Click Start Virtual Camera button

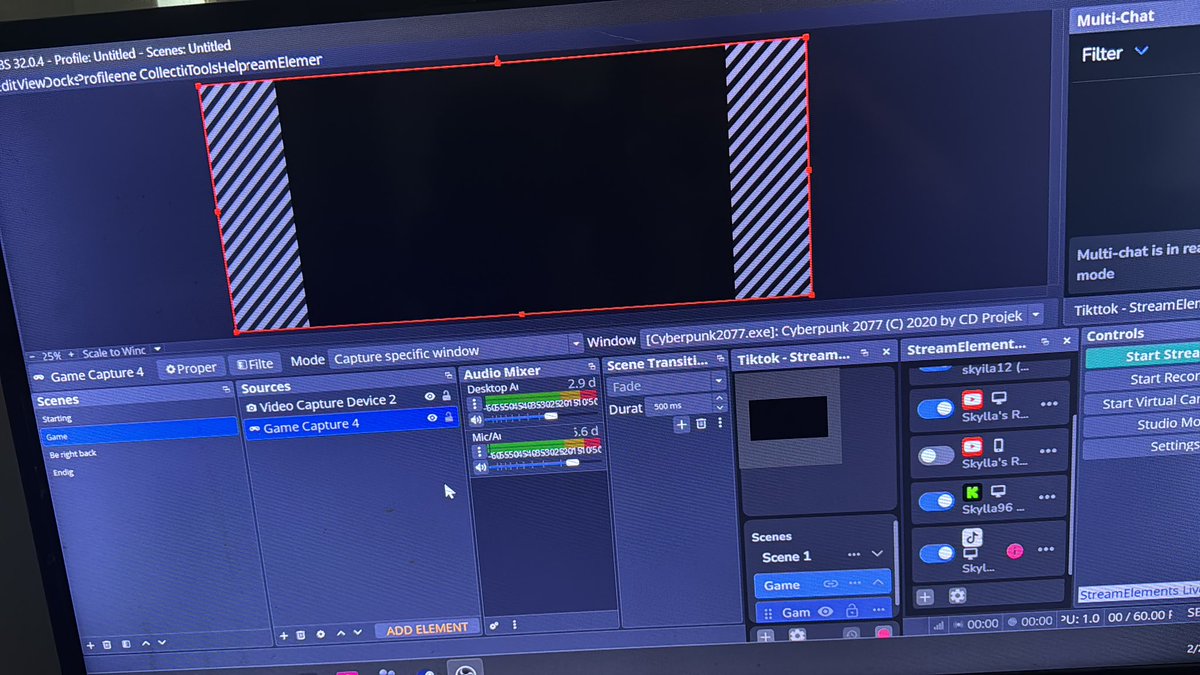click(1144, 401)
